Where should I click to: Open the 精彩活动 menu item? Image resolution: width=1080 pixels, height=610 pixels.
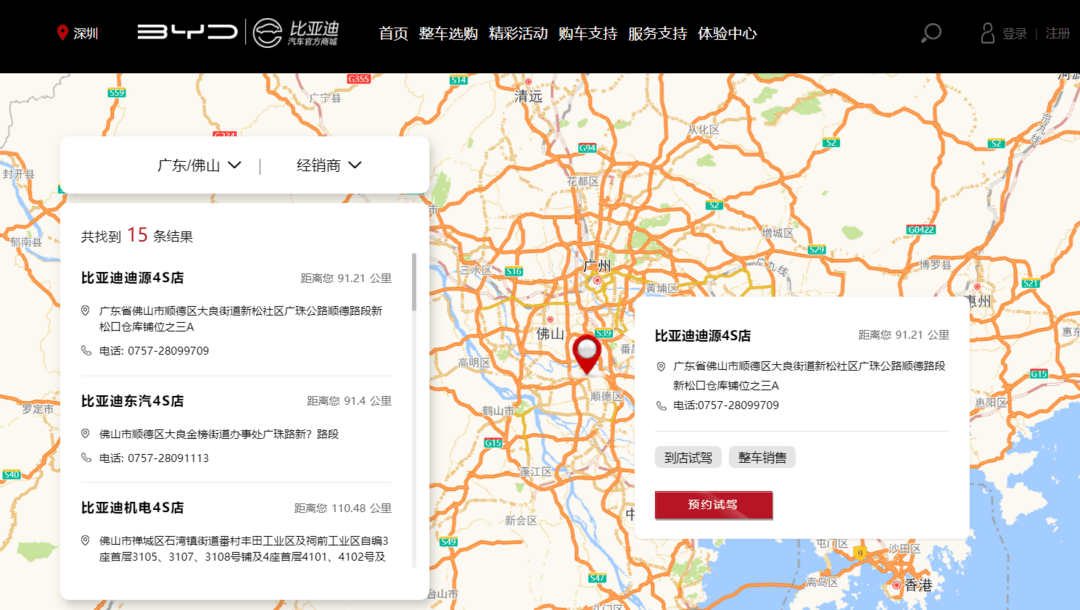[x=518, y=33]
